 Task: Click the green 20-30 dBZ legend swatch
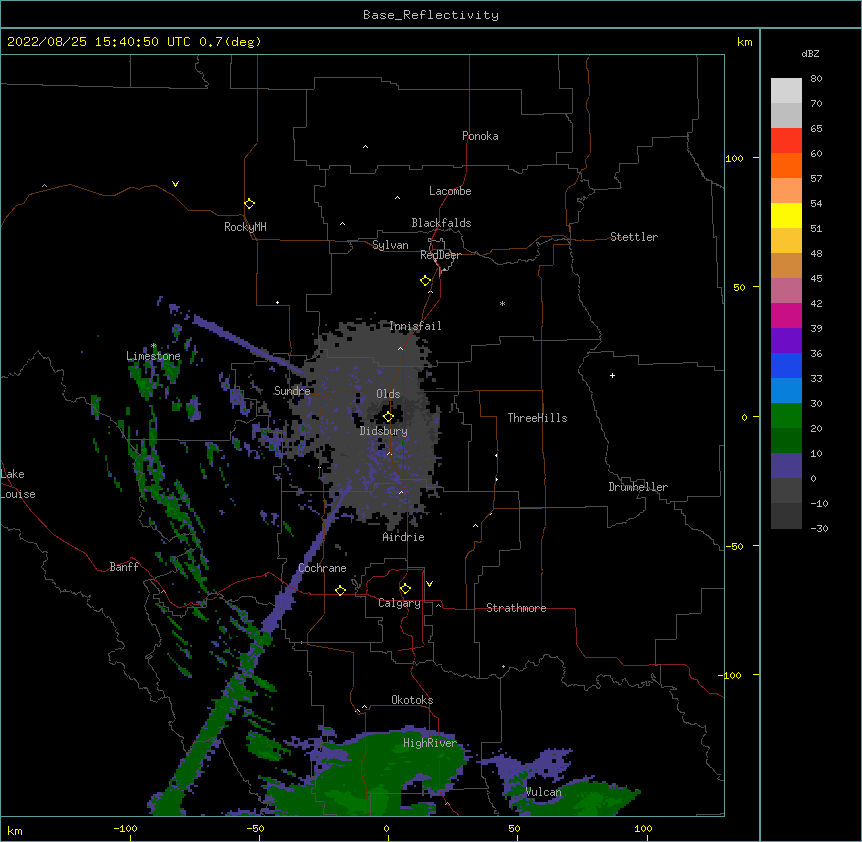(x=786, y=416)
